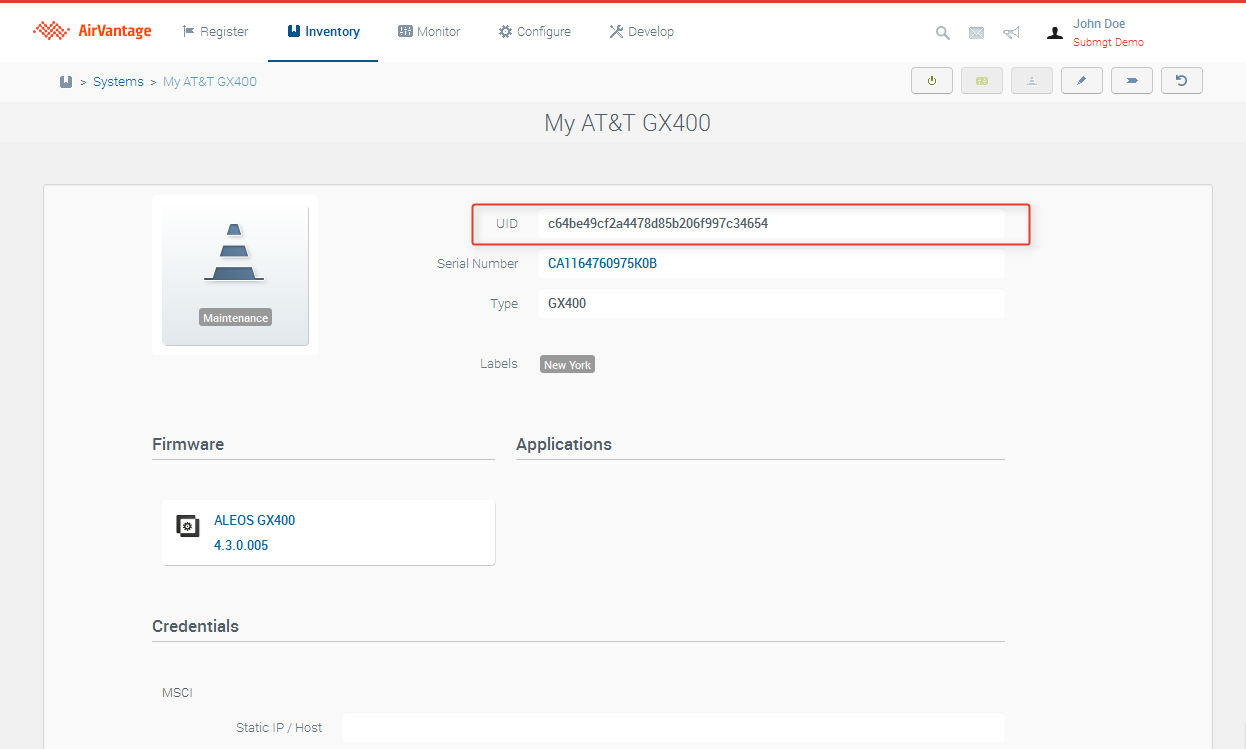Click the New York label tag
1246x749 pixels.
coord(567,365)
